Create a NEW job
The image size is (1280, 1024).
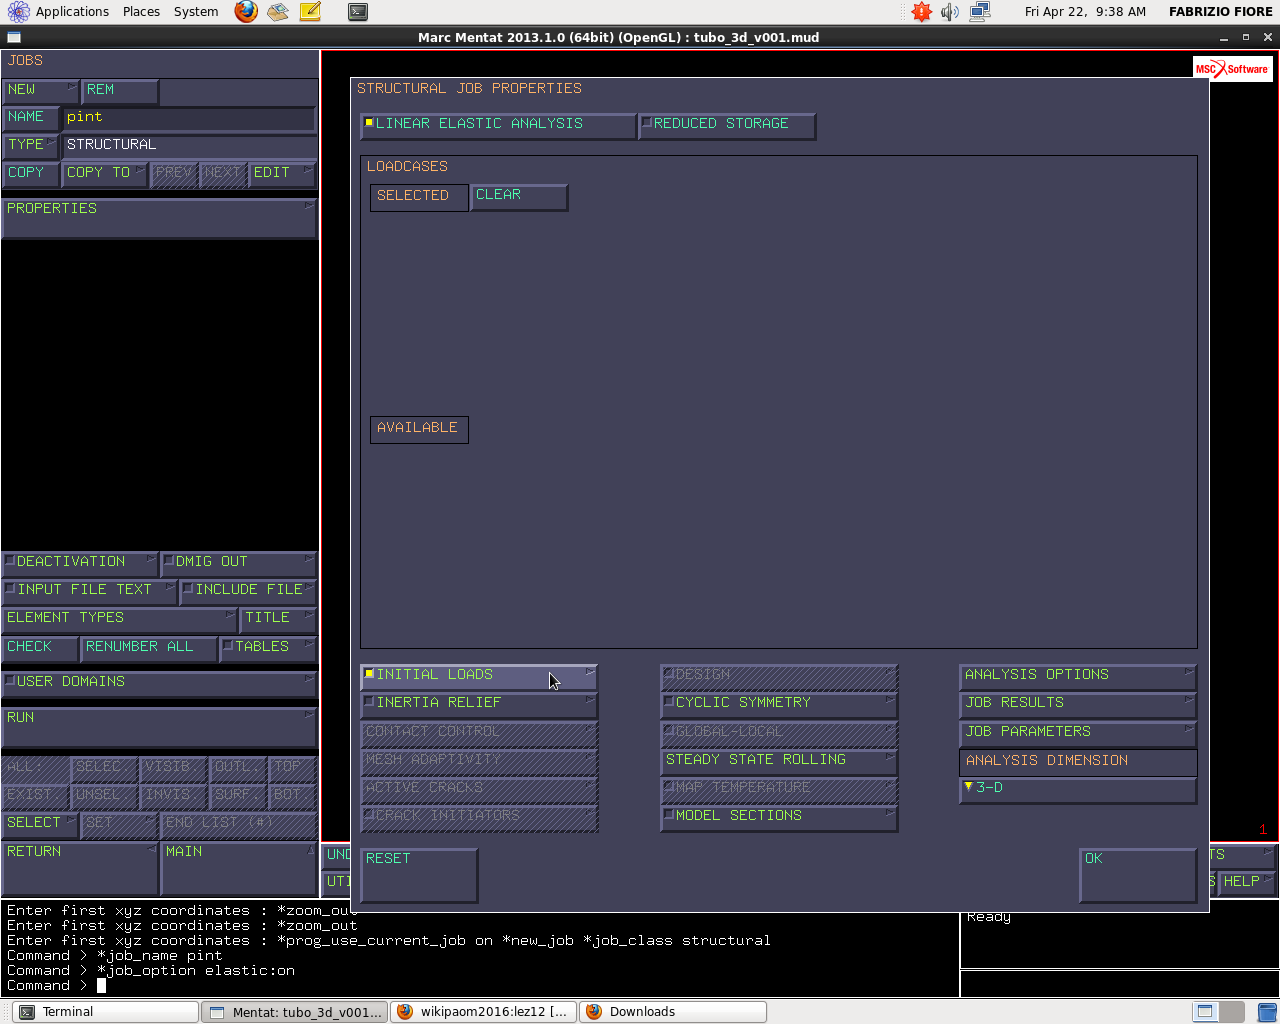(x=40, y=91)
